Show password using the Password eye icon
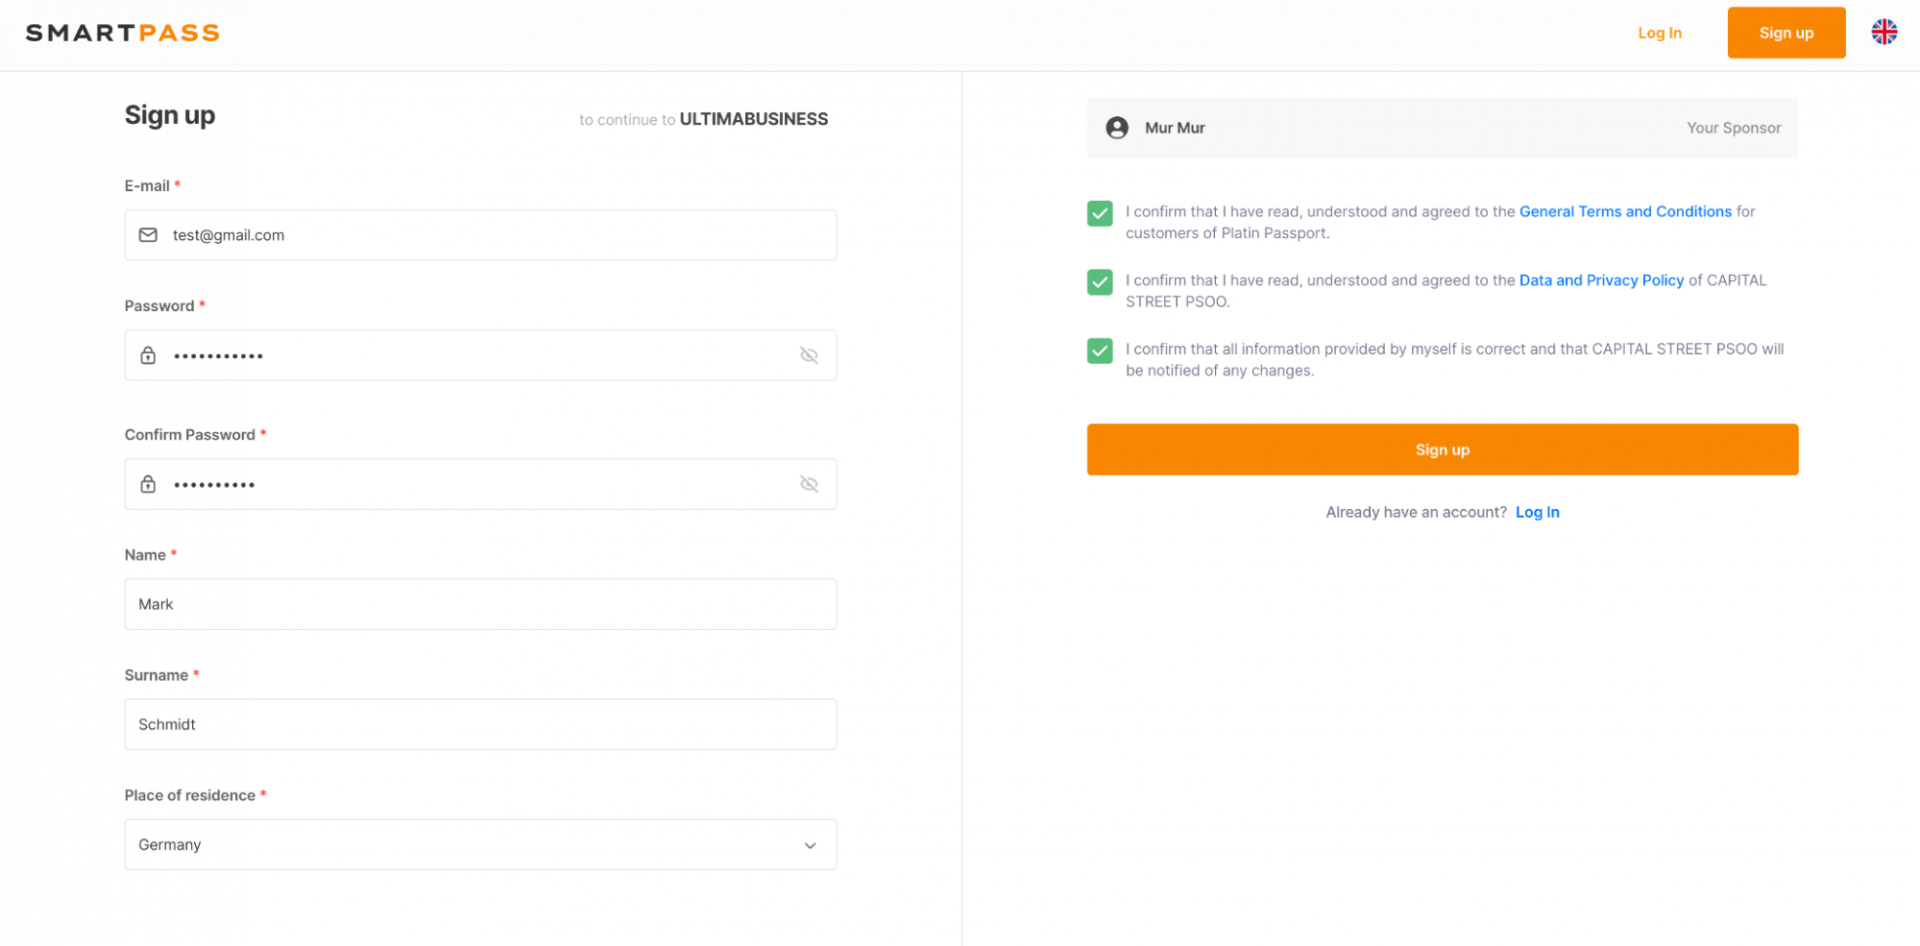This screenshot has height=946, width=1920. click(x=809, y=356)
